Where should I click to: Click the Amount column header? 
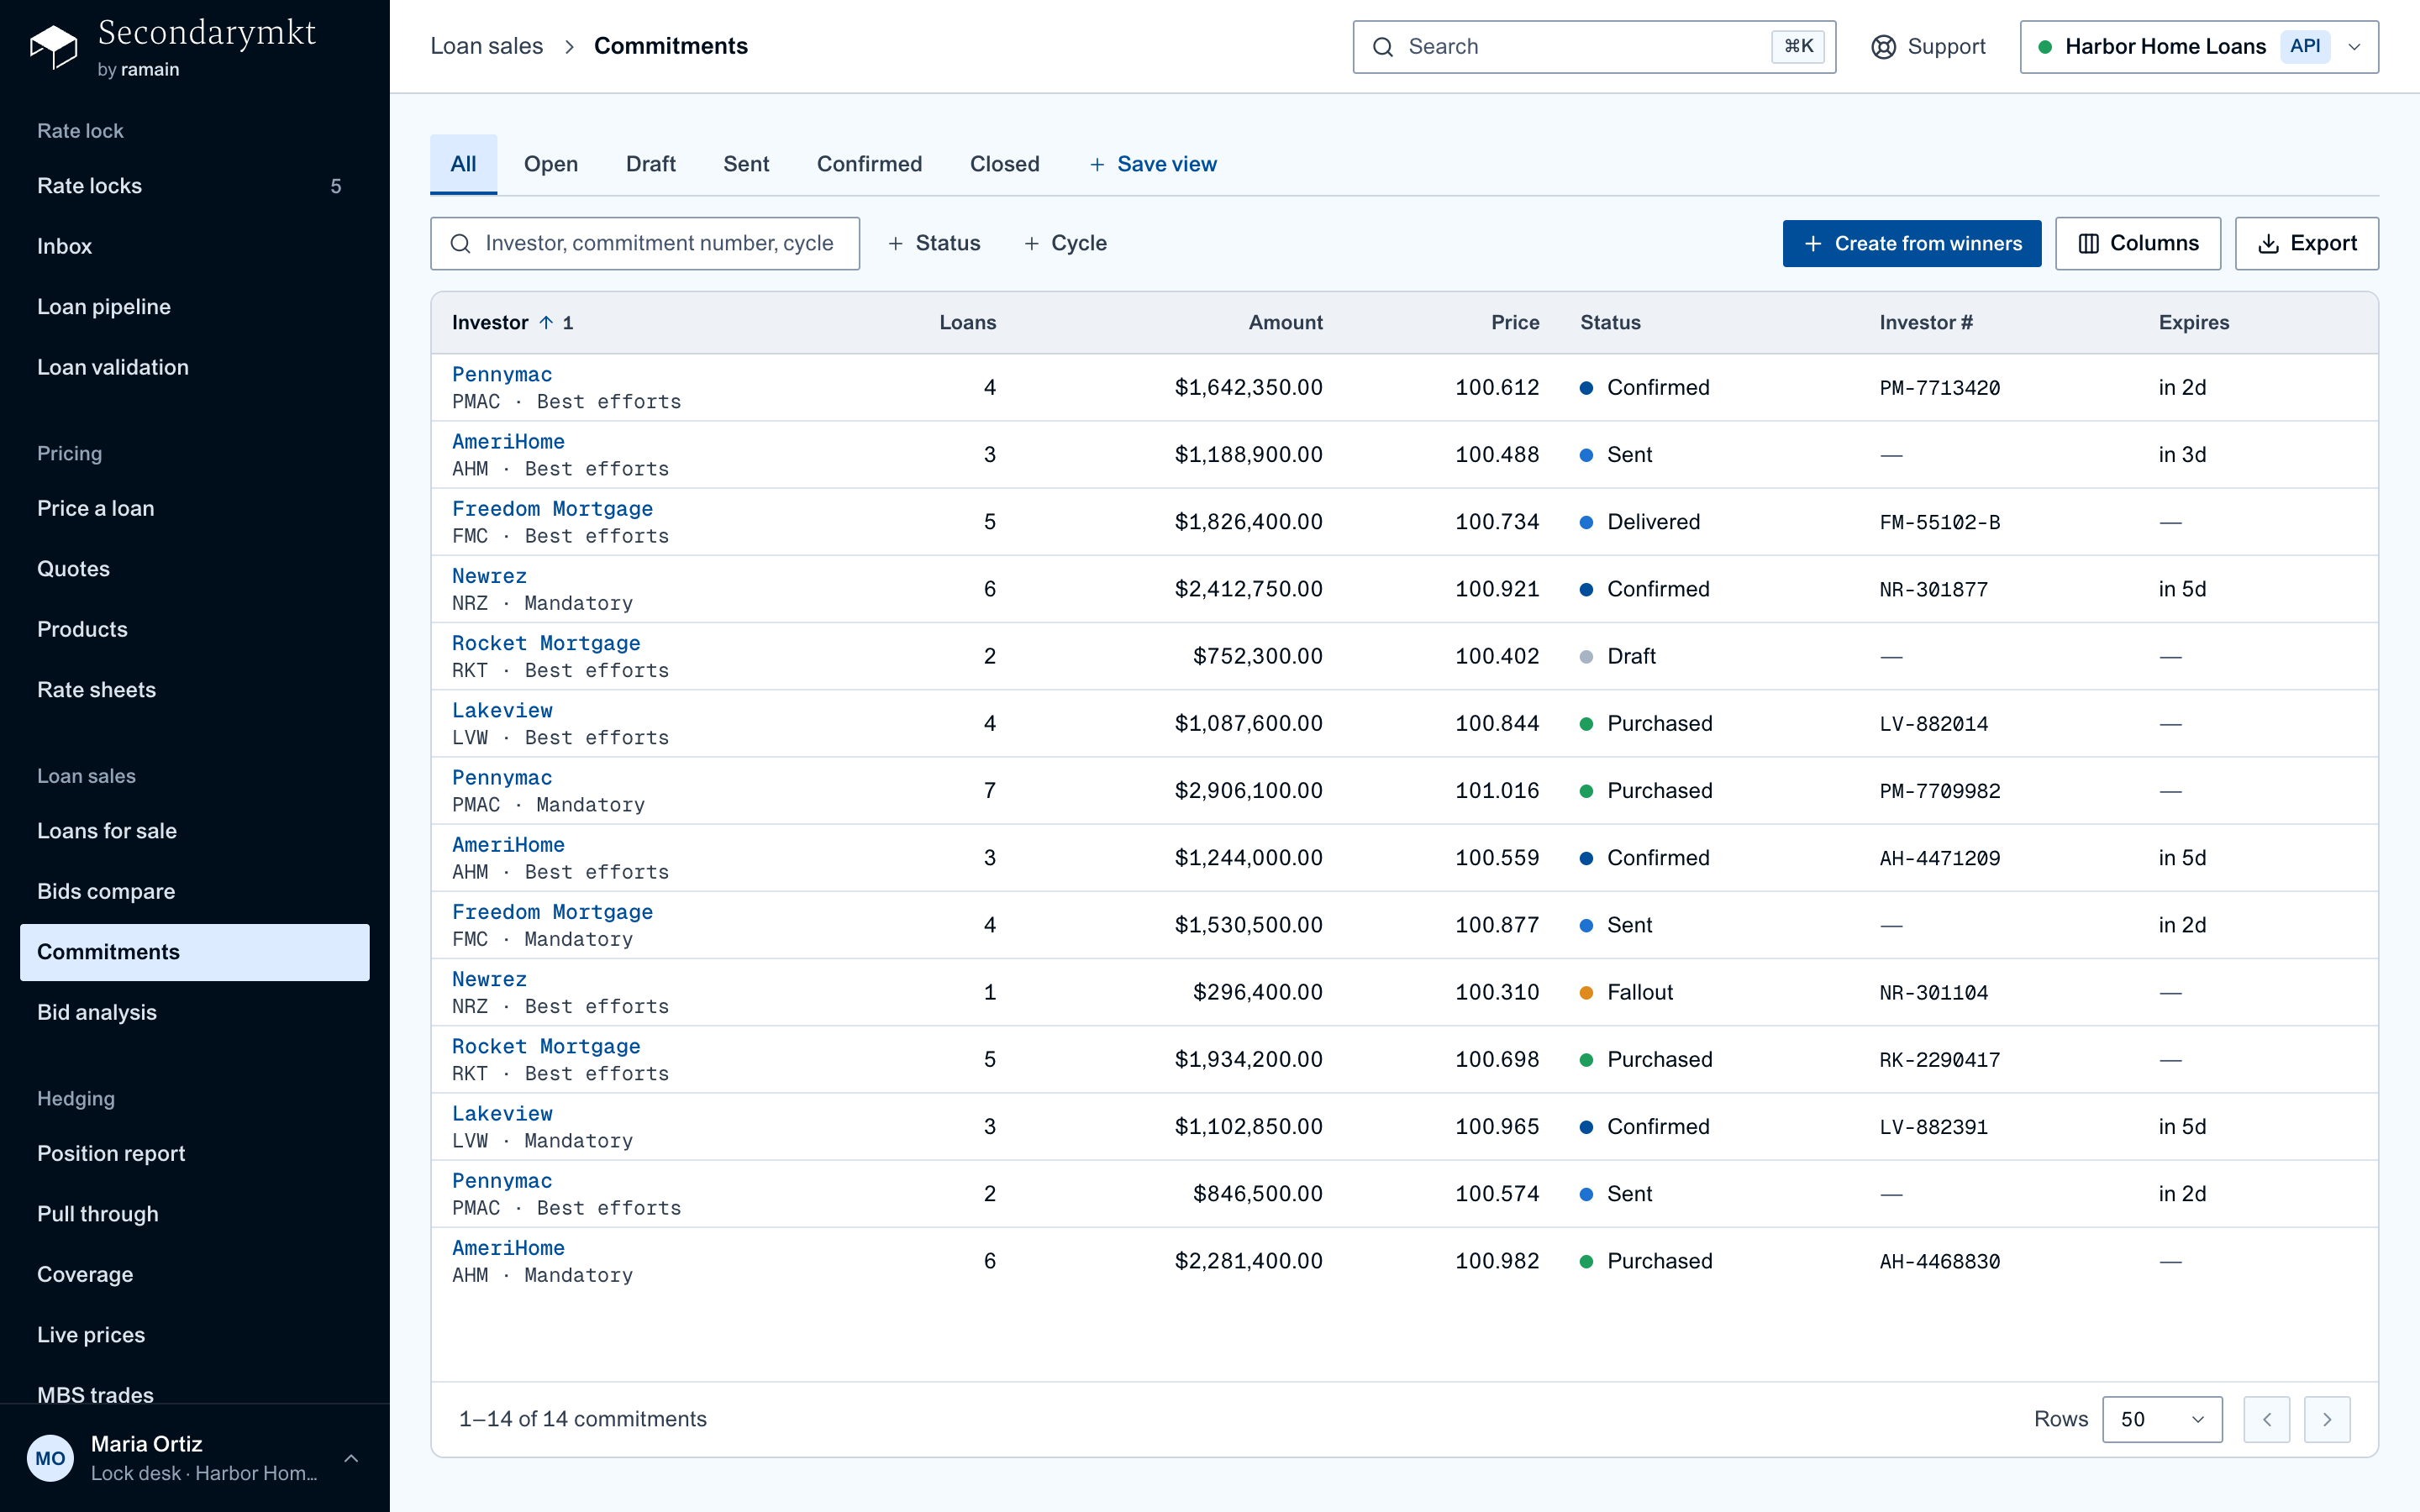tap(1285, 322)
